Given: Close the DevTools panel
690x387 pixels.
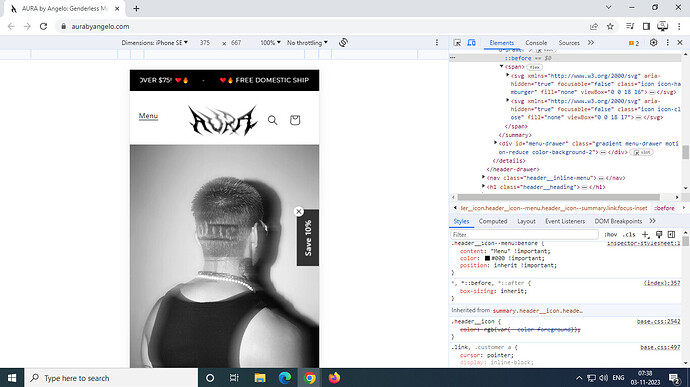Looking at the screenshot, I should [x=680, y=43].
